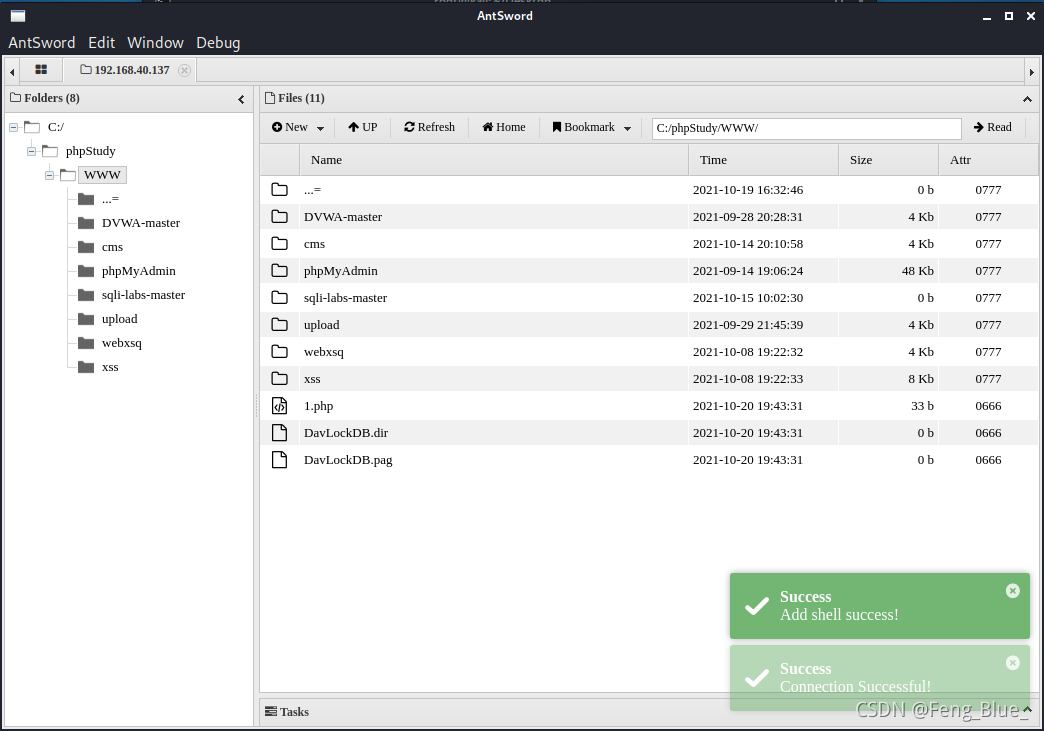Open the Edit menu
This screenshot has height=731, width=1044.
click(x=102, y=43)
